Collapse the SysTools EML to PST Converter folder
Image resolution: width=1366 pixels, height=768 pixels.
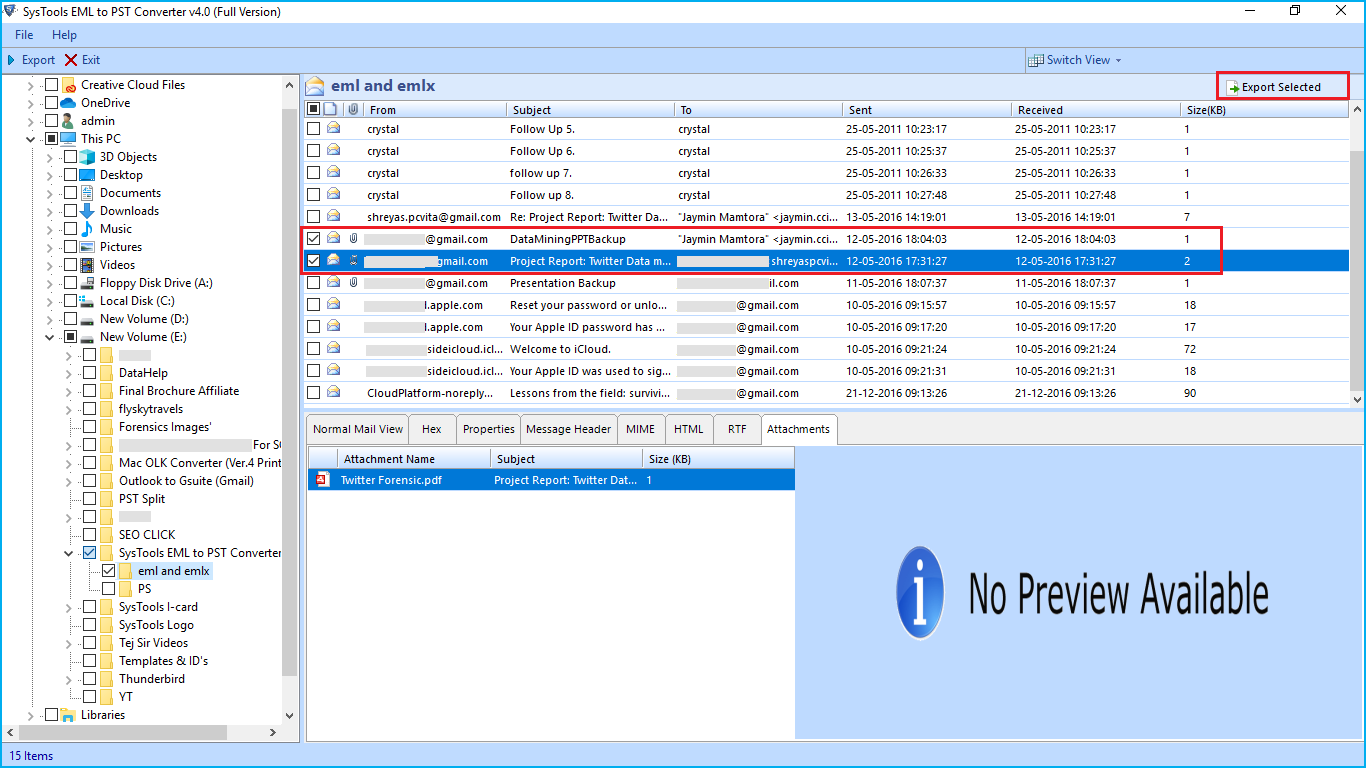point(69,553)
